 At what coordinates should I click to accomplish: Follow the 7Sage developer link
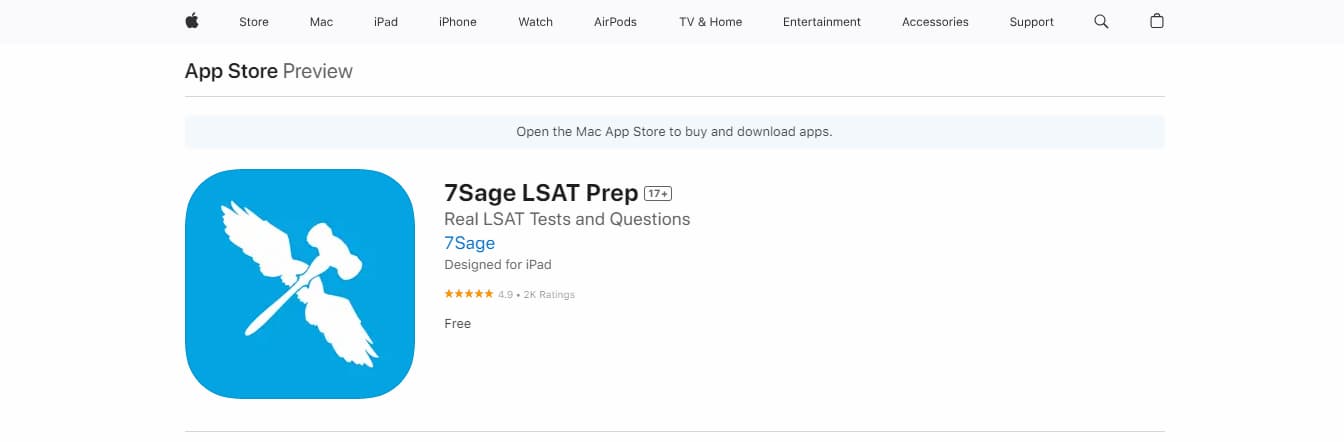[469, 243]
